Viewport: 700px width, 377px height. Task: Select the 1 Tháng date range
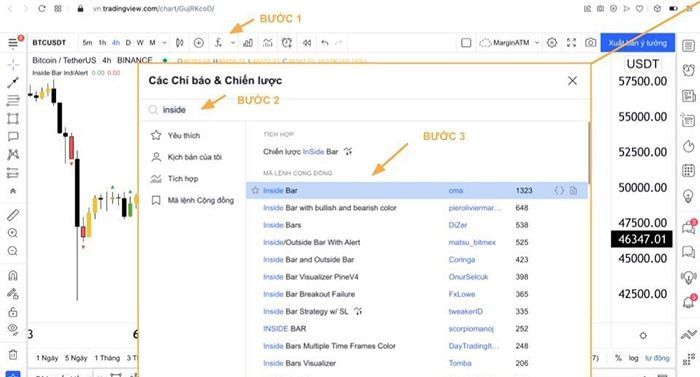coord(107,358)
